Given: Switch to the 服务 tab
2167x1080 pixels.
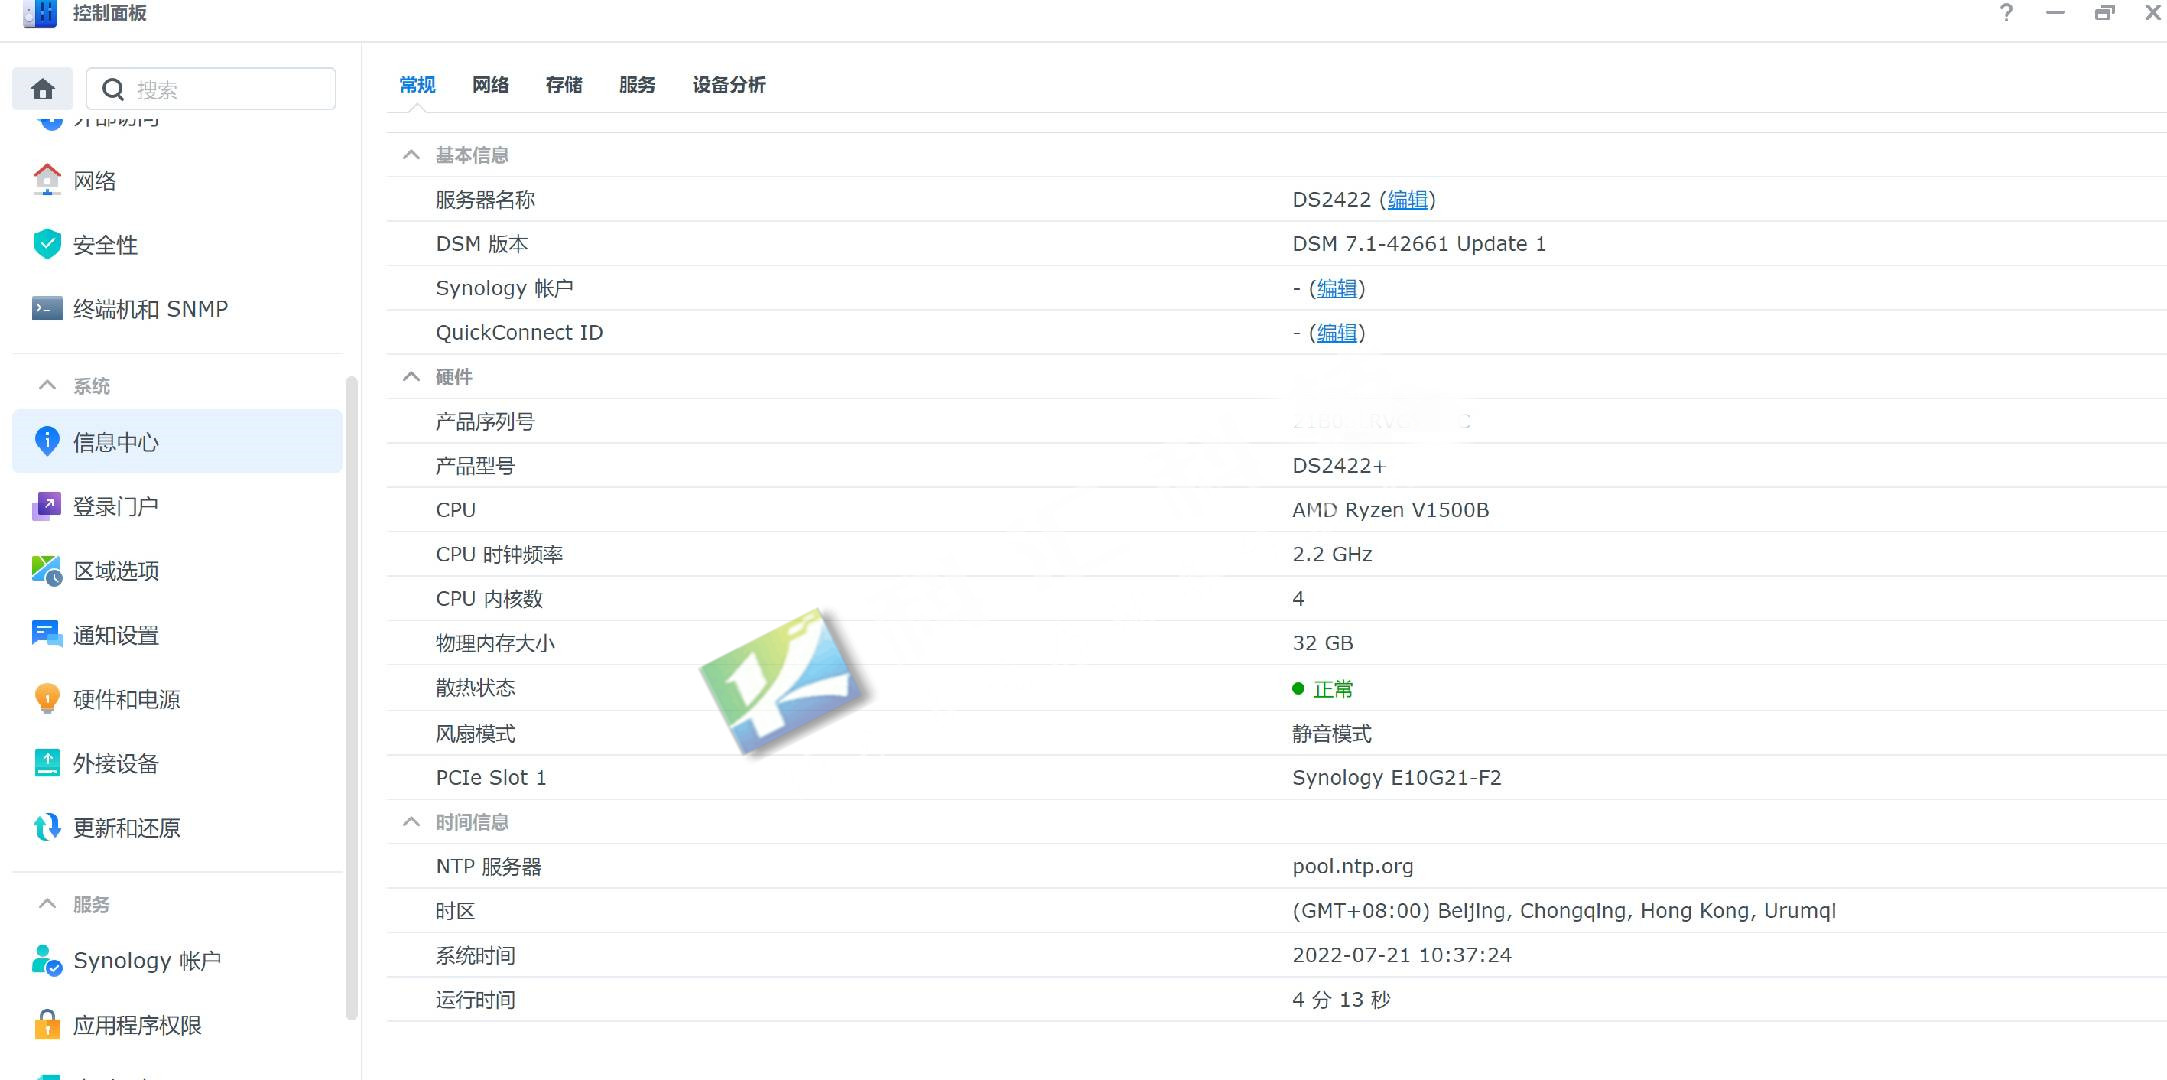Looking at the screenshot, I should tap(637, 85).
